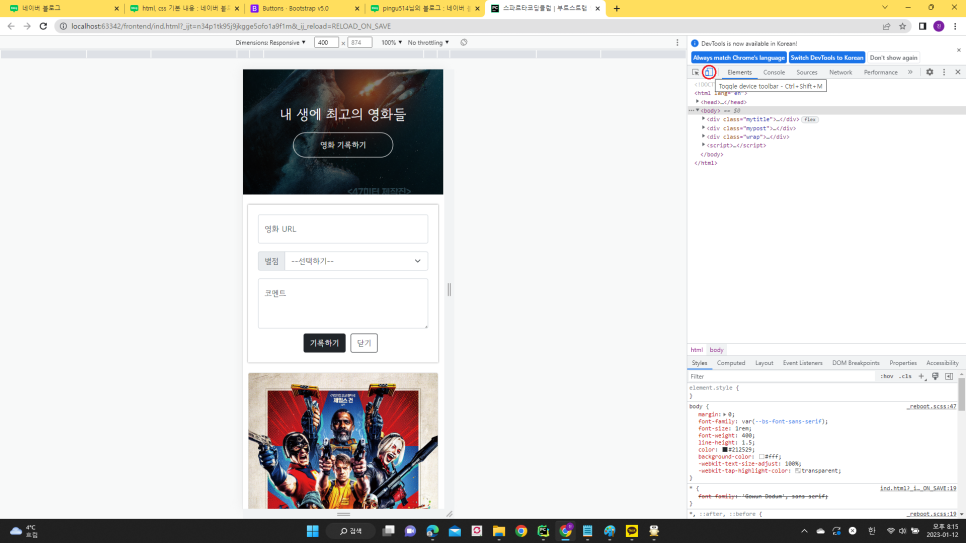Open Chrome profile avatar
Viewport: 966px width, 543px height.
(939, 27)
